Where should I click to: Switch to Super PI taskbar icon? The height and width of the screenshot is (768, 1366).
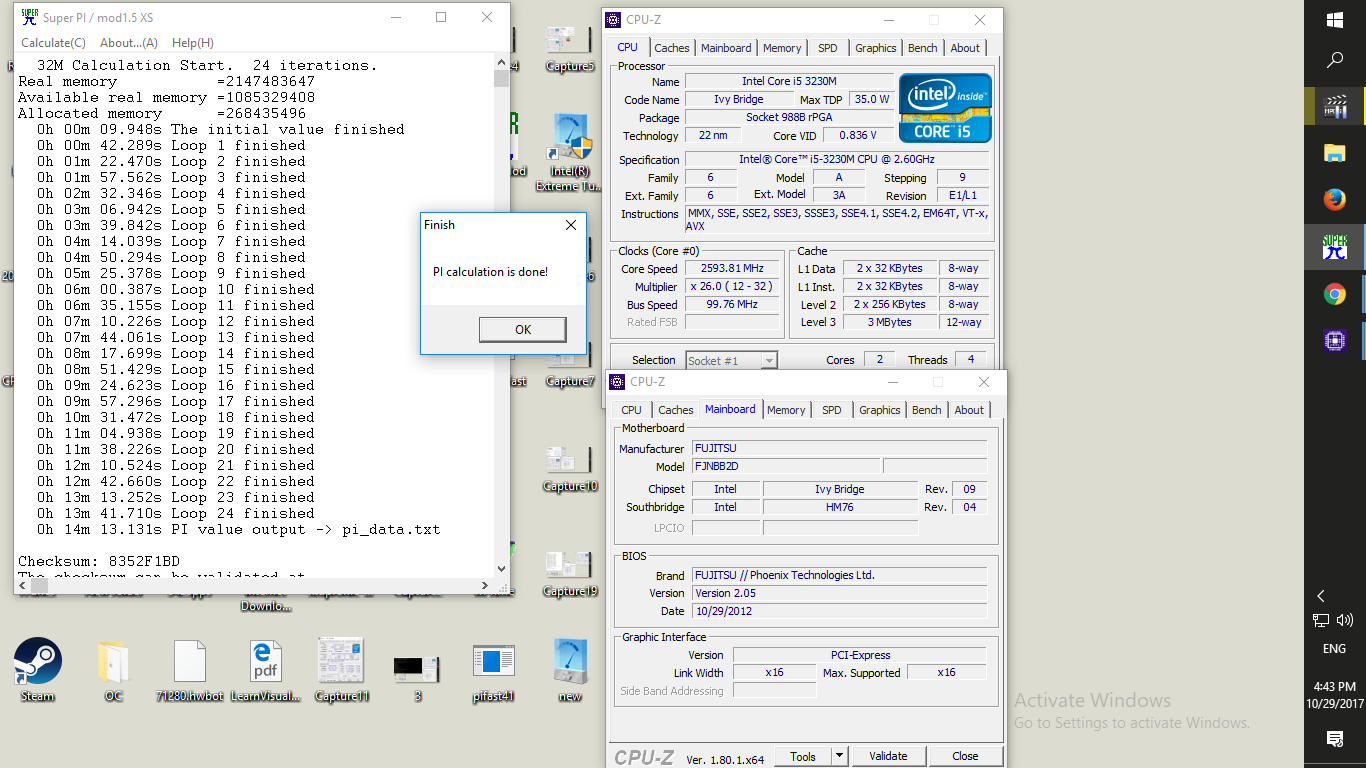tap(1335, 247)
